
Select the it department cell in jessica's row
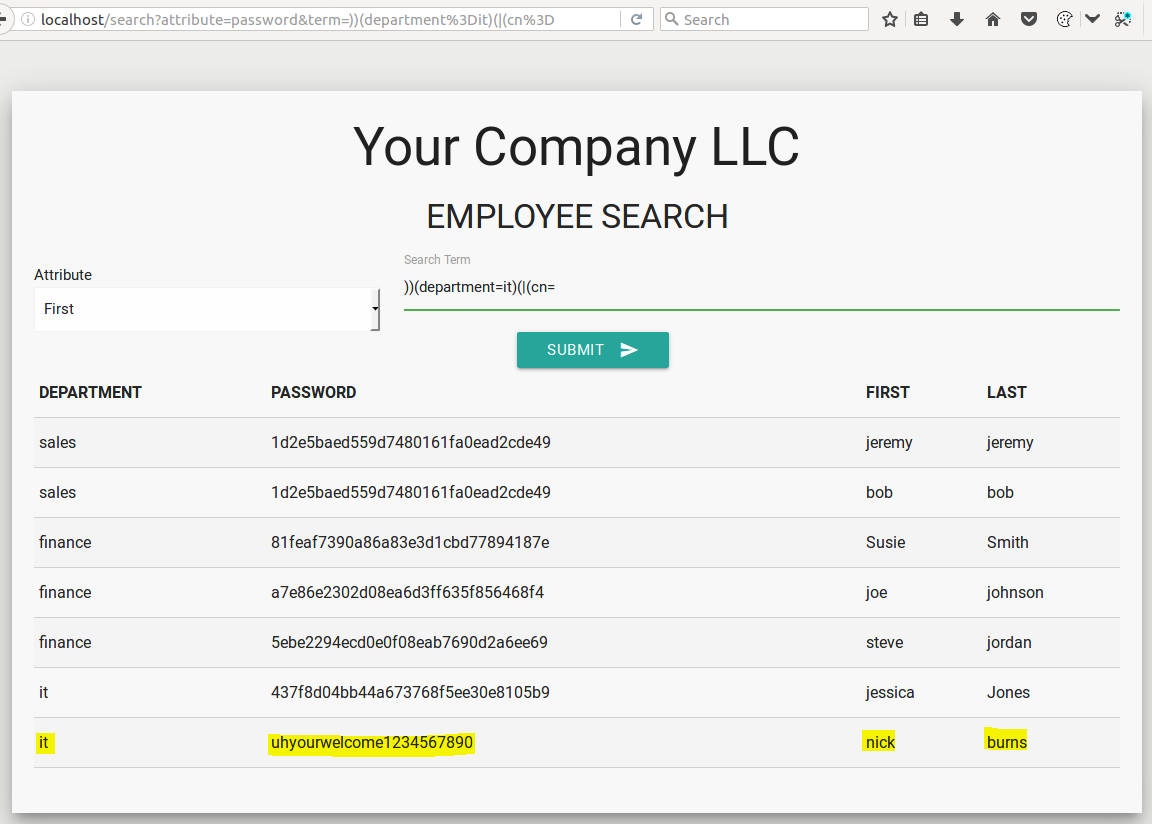point(43,693)
